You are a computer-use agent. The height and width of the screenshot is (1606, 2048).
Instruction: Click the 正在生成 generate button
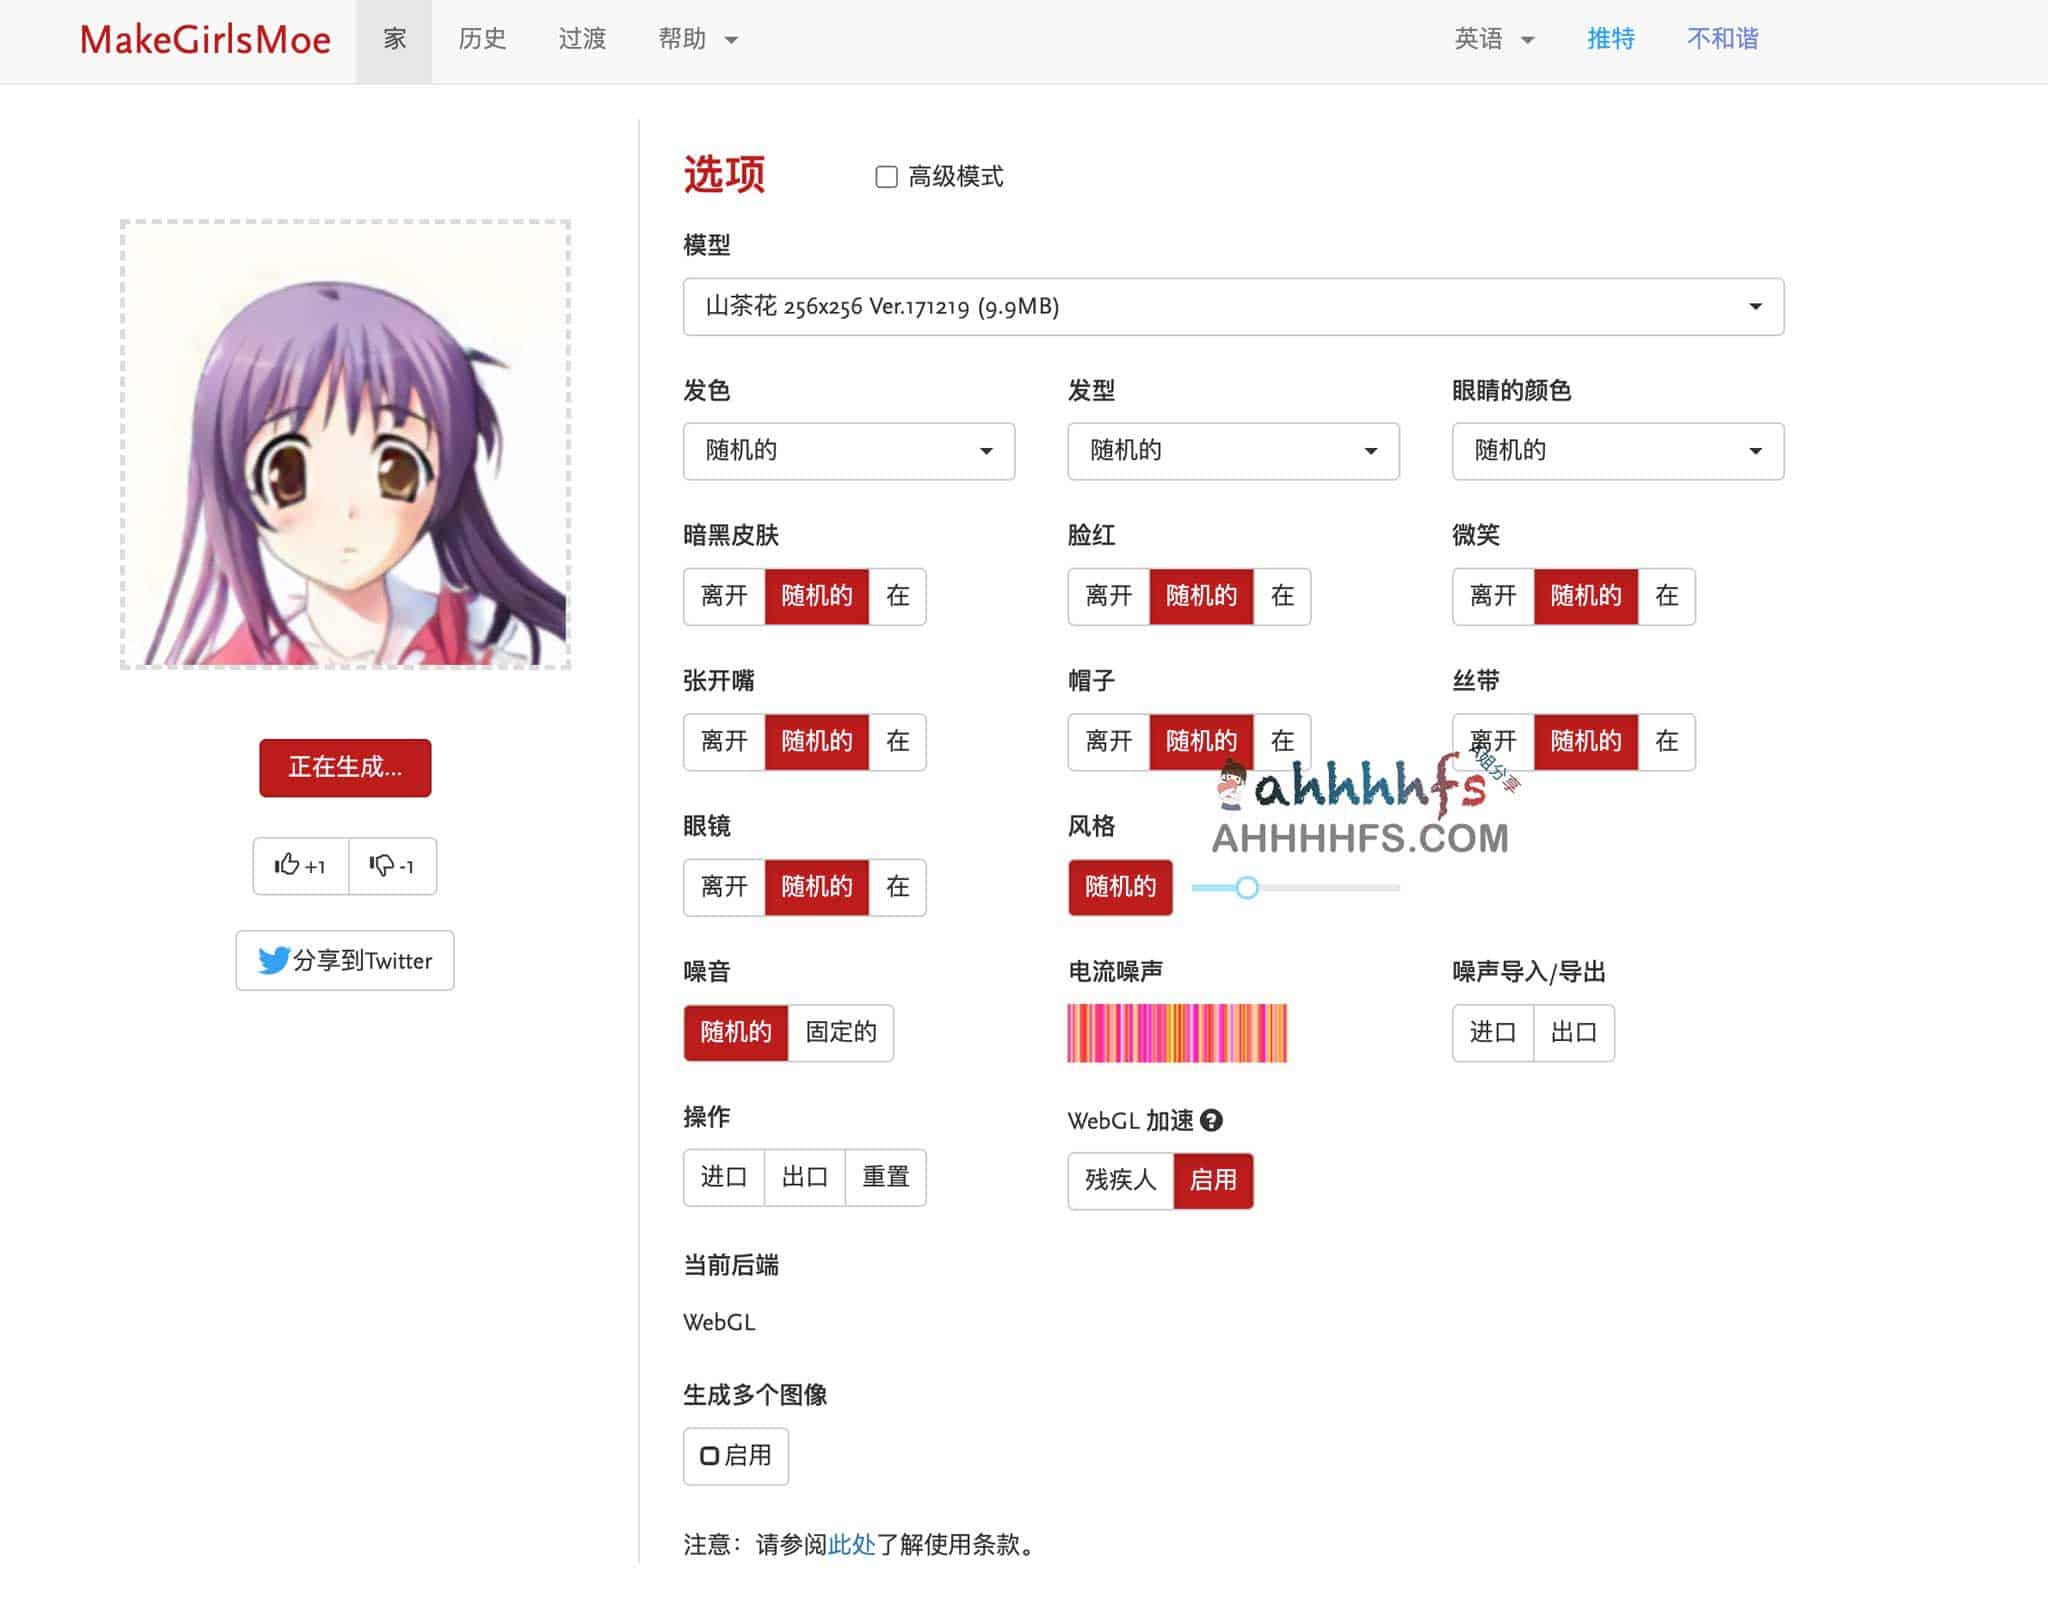point(345,768)
